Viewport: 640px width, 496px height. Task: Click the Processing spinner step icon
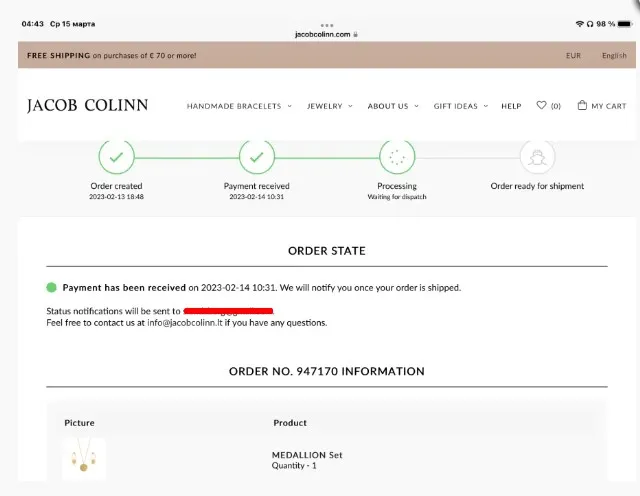[397, 157]
